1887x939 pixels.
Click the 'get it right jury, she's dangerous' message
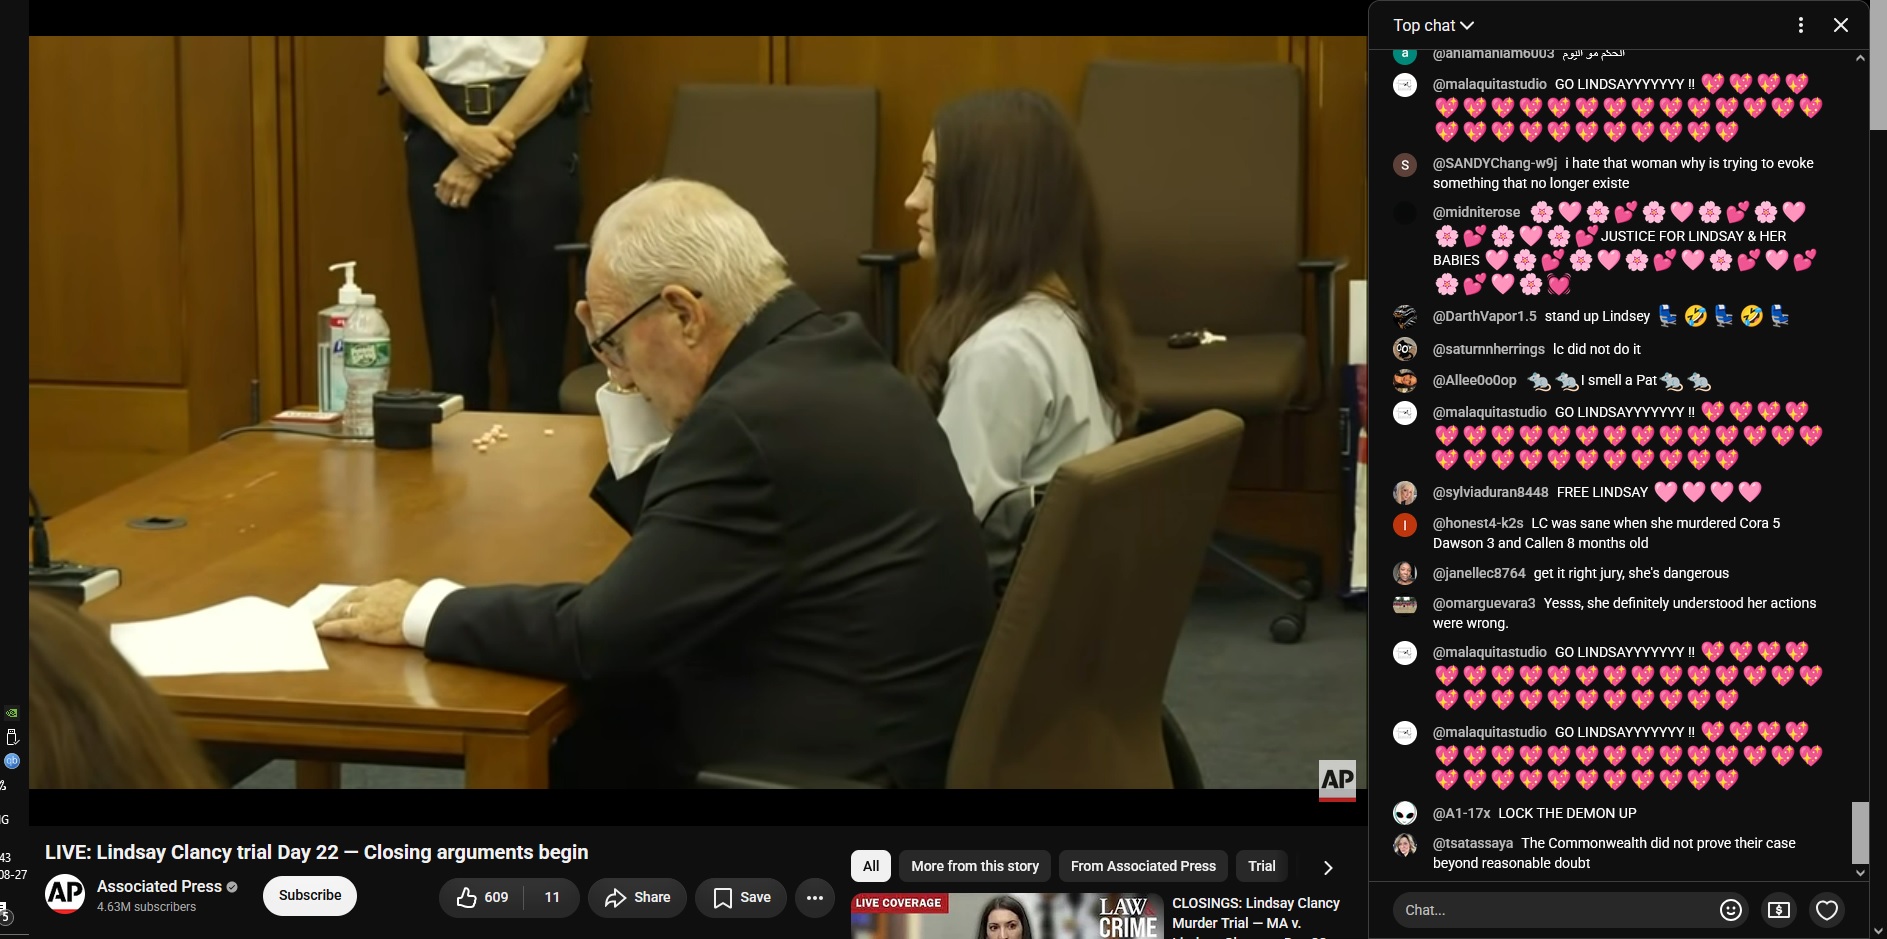coord(1631,573)
